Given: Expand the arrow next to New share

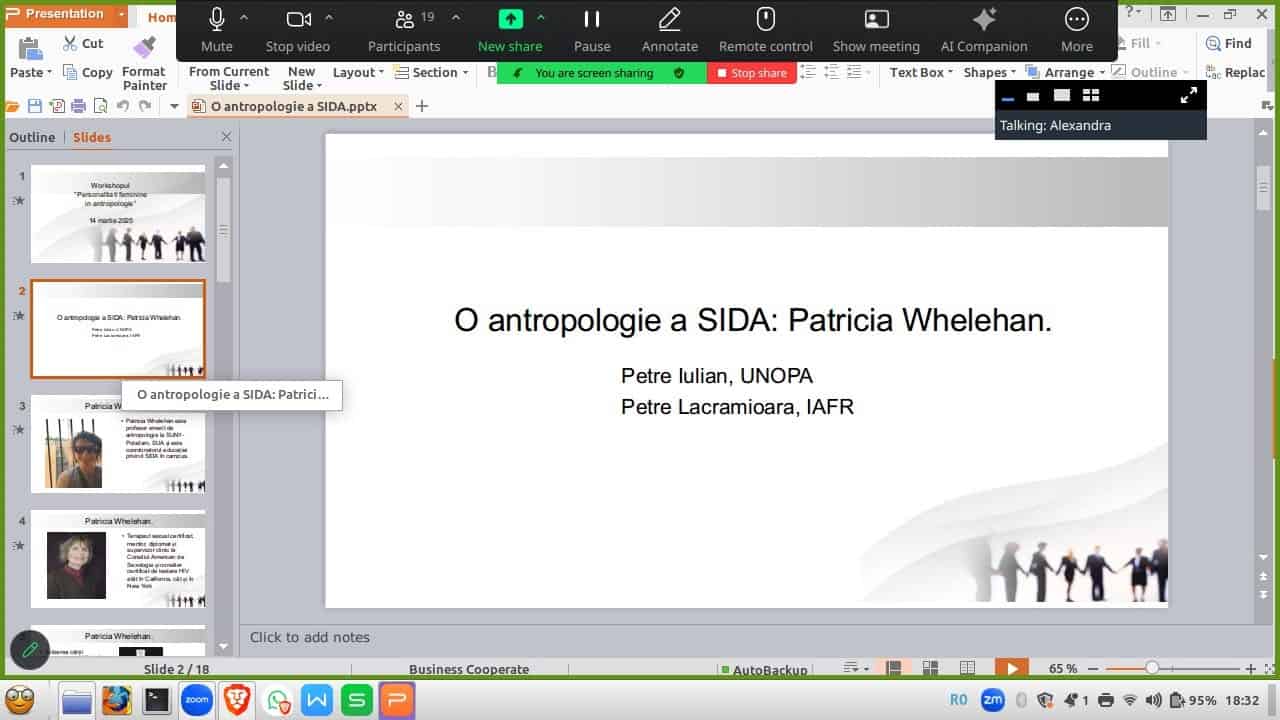Looking at the screenshot, I should (541, 18).
